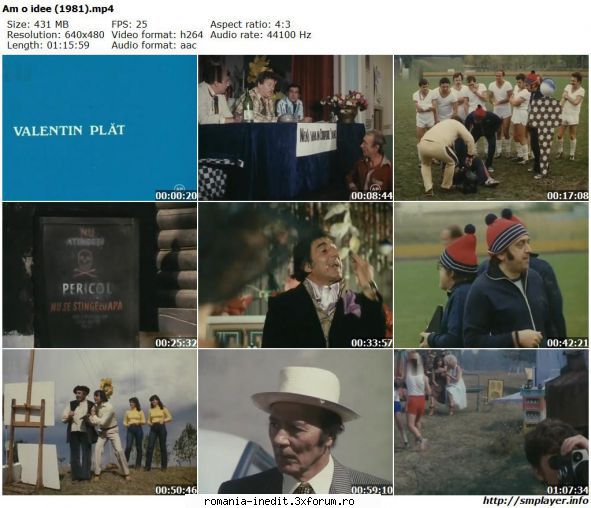Select the cameraman thumbnail at 01:07:34
Image resolution: width=591 pixels, height=508 pixels.
491,422
